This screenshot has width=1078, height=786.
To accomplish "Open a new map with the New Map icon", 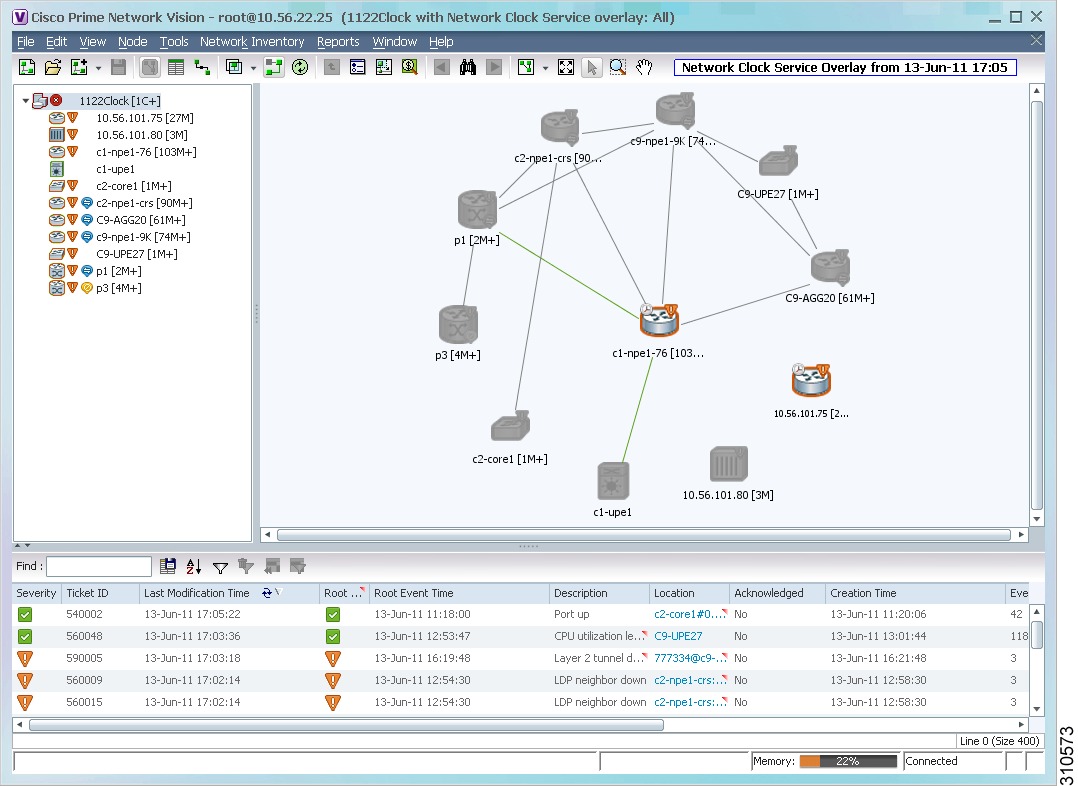I will (27, 67).
